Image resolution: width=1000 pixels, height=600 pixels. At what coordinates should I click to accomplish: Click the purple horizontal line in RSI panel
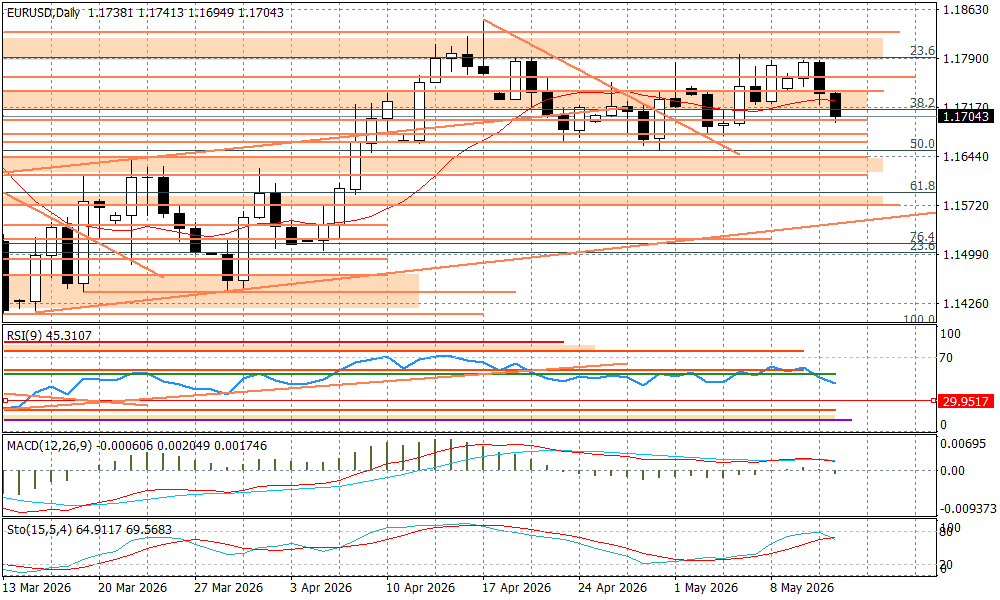click(427, 420)
